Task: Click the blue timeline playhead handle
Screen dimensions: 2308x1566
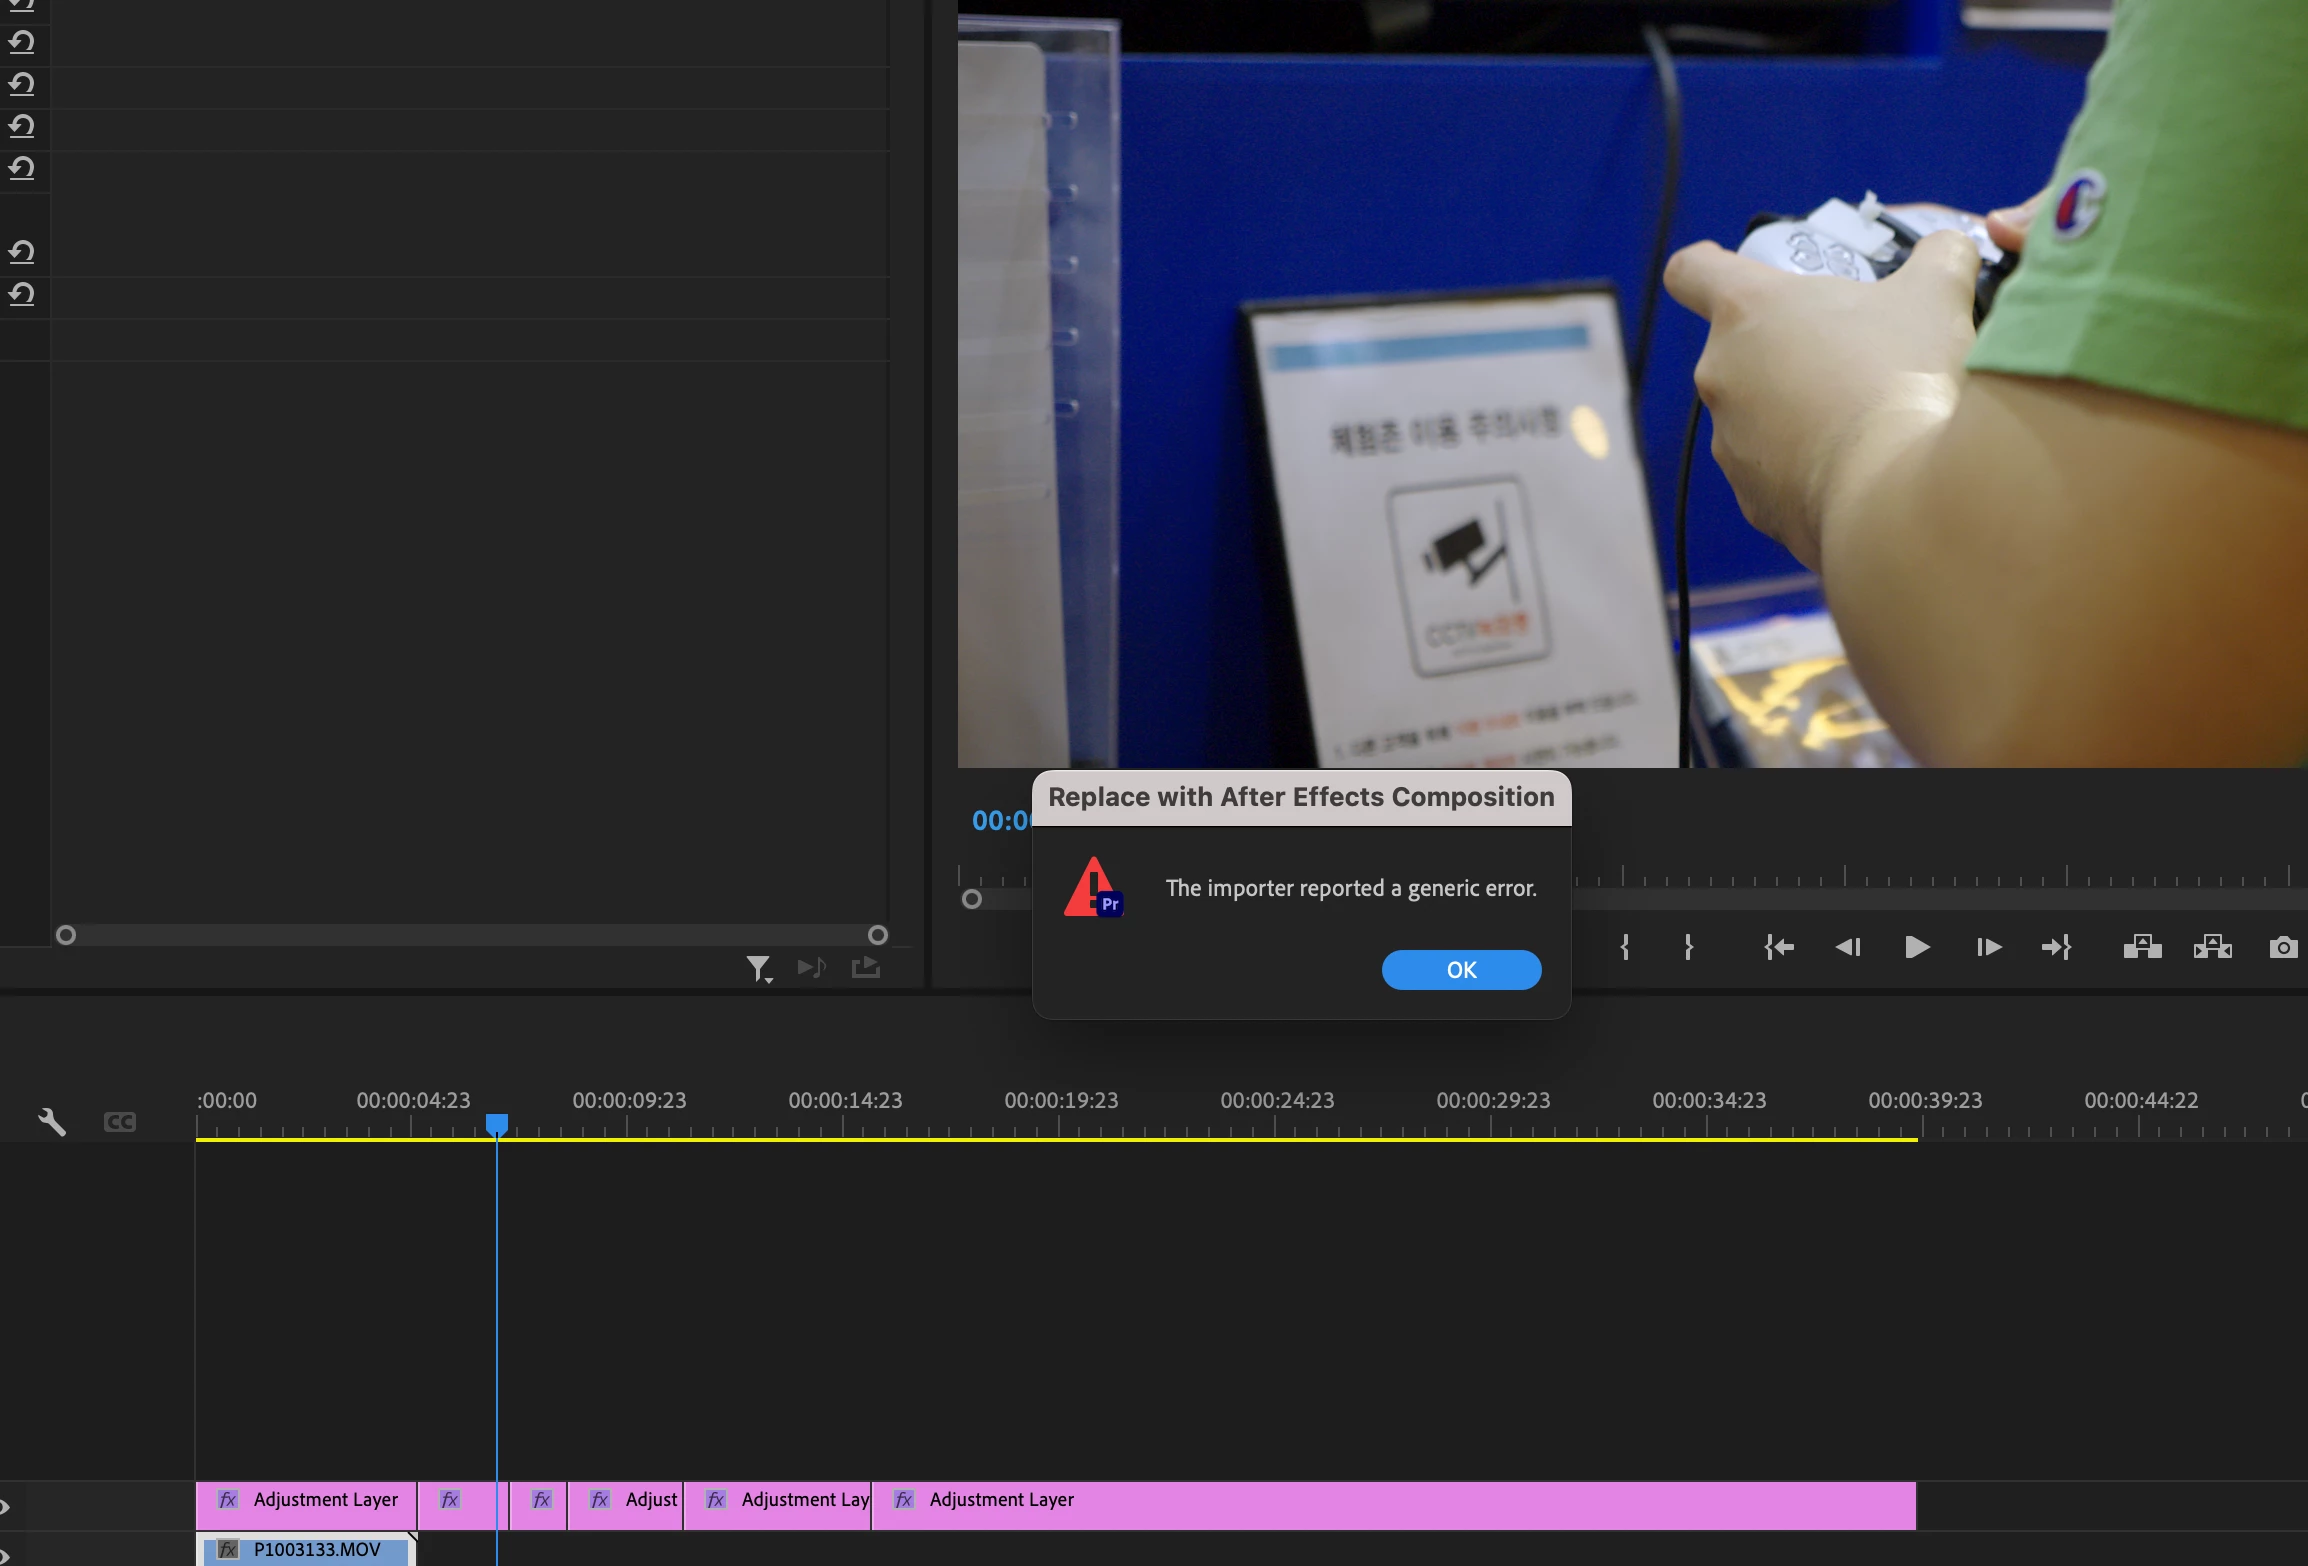Action: 496,1124
